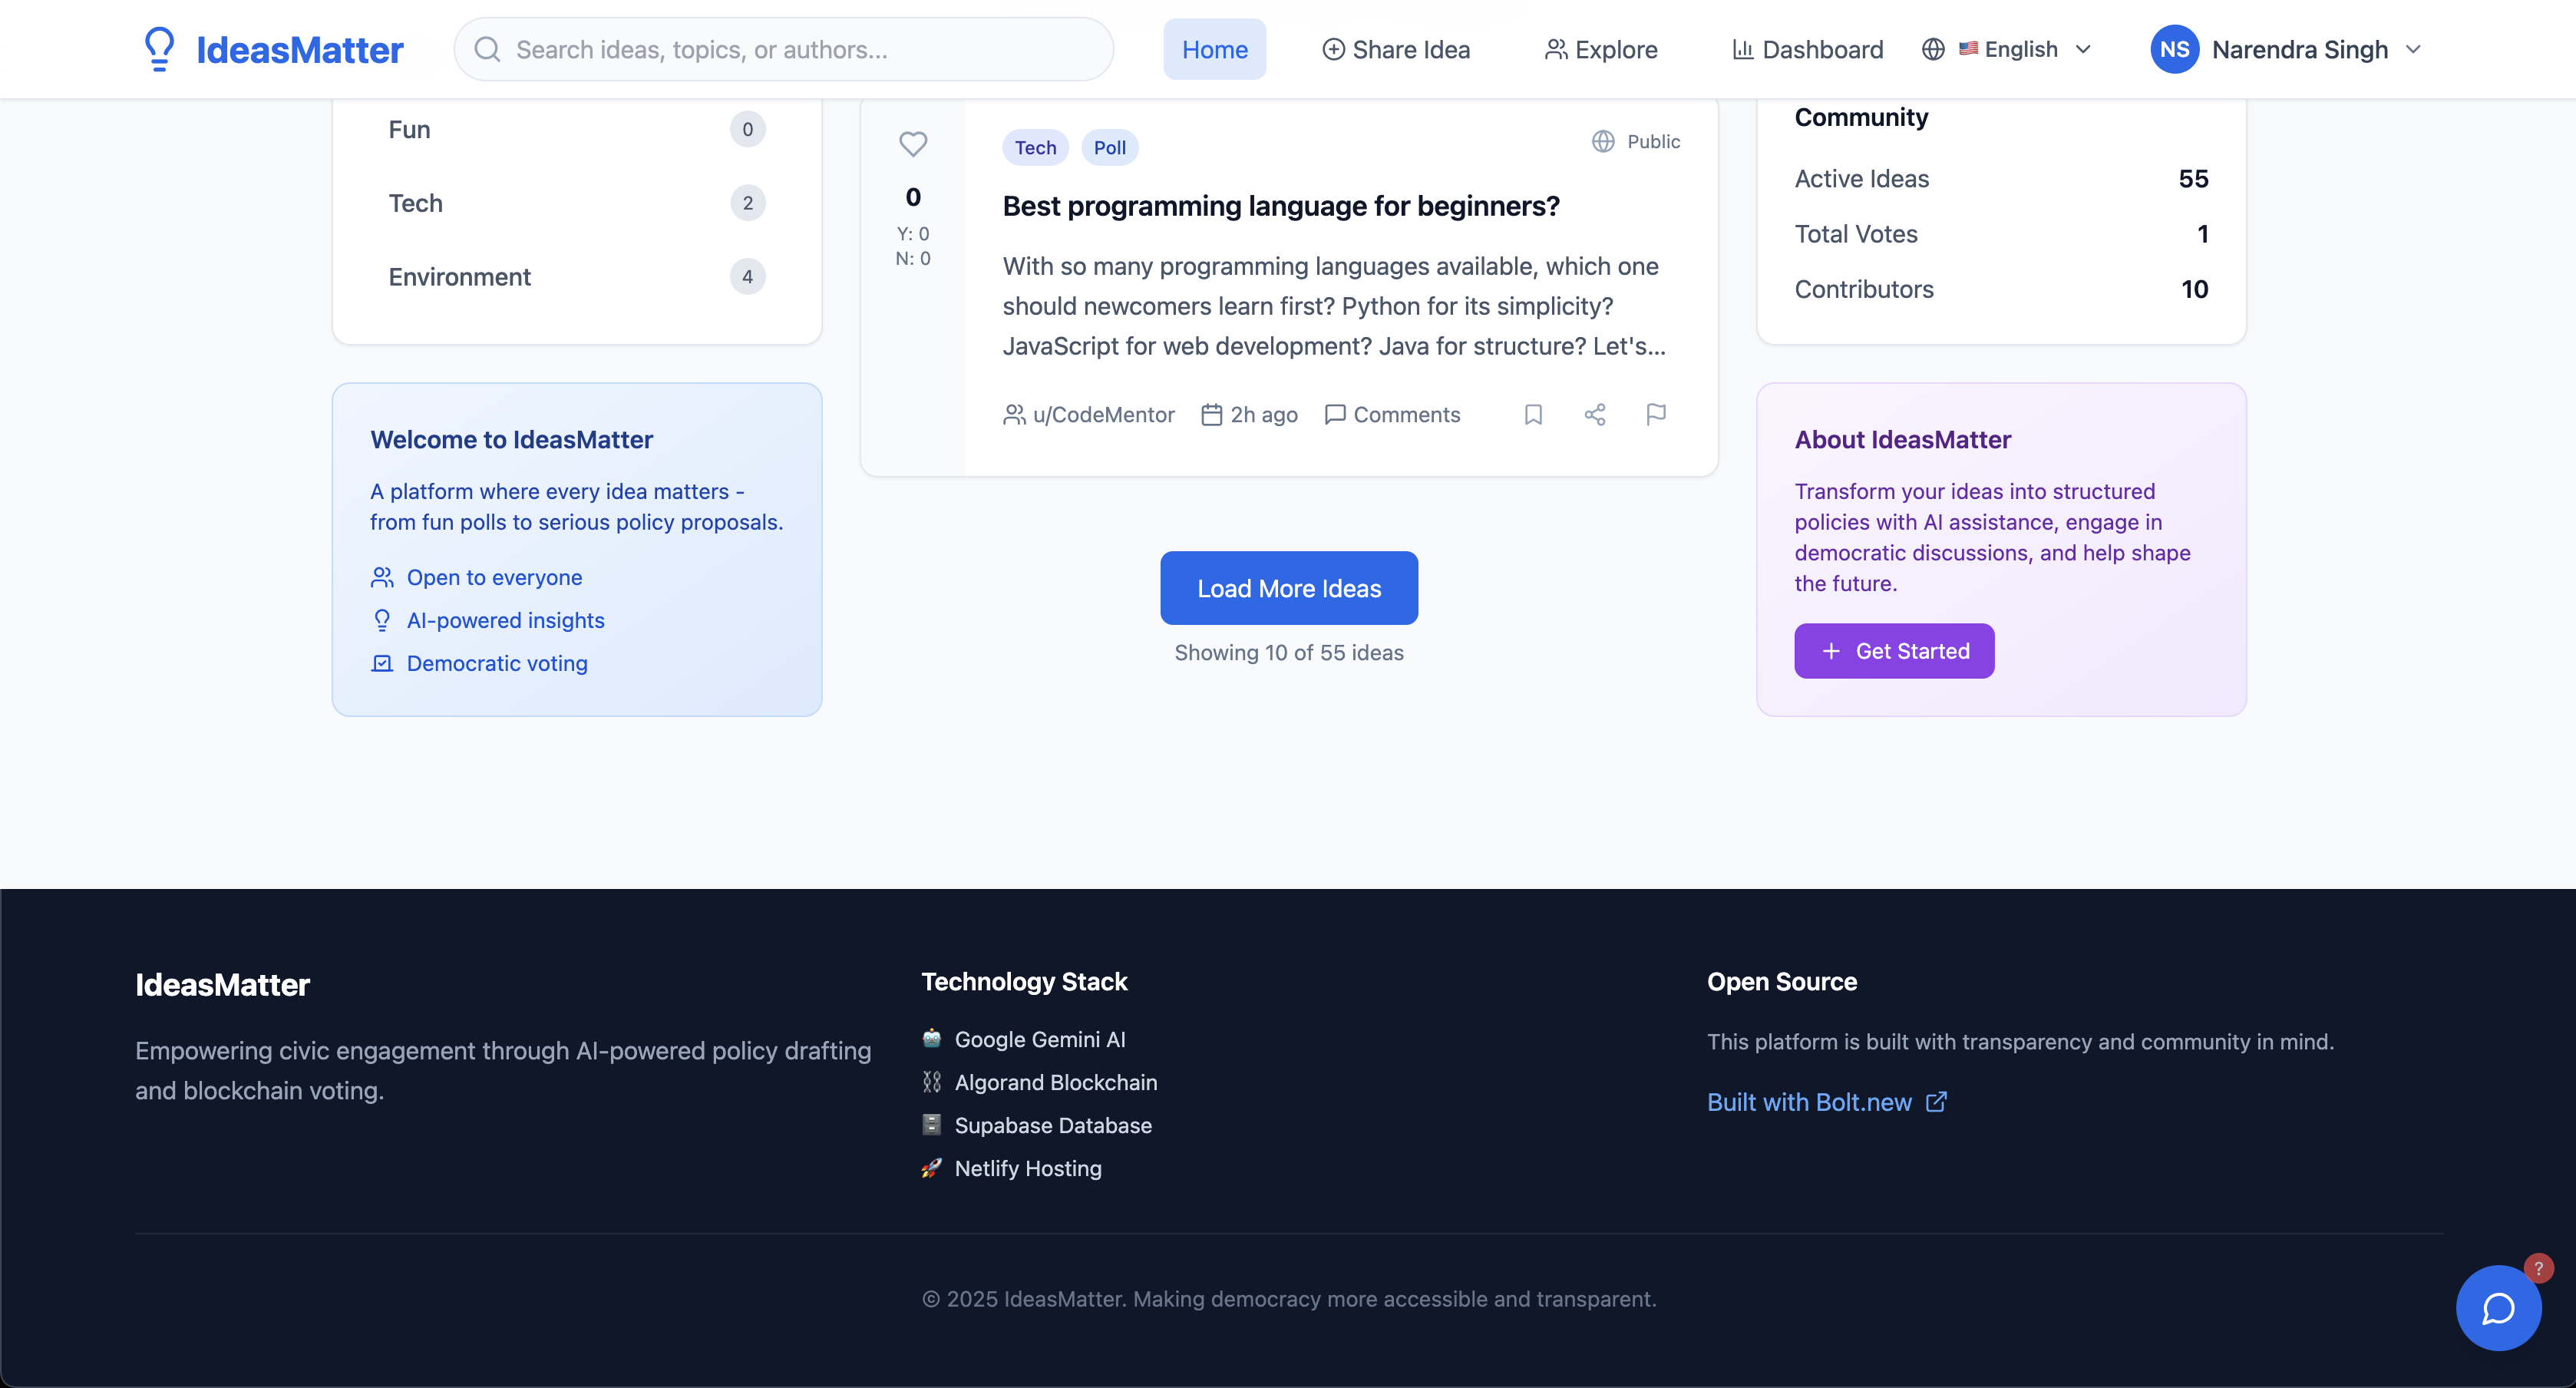Bookmark the programming language post
Viewport: 2576px width, 1388px height.
tap(1533, 414)
